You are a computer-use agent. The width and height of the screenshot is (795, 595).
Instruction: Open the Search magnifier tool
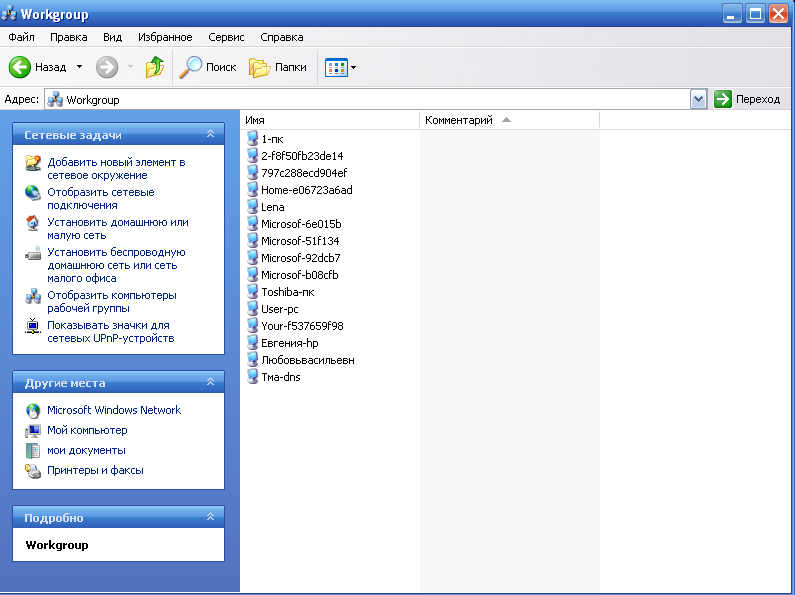[190, 67]
